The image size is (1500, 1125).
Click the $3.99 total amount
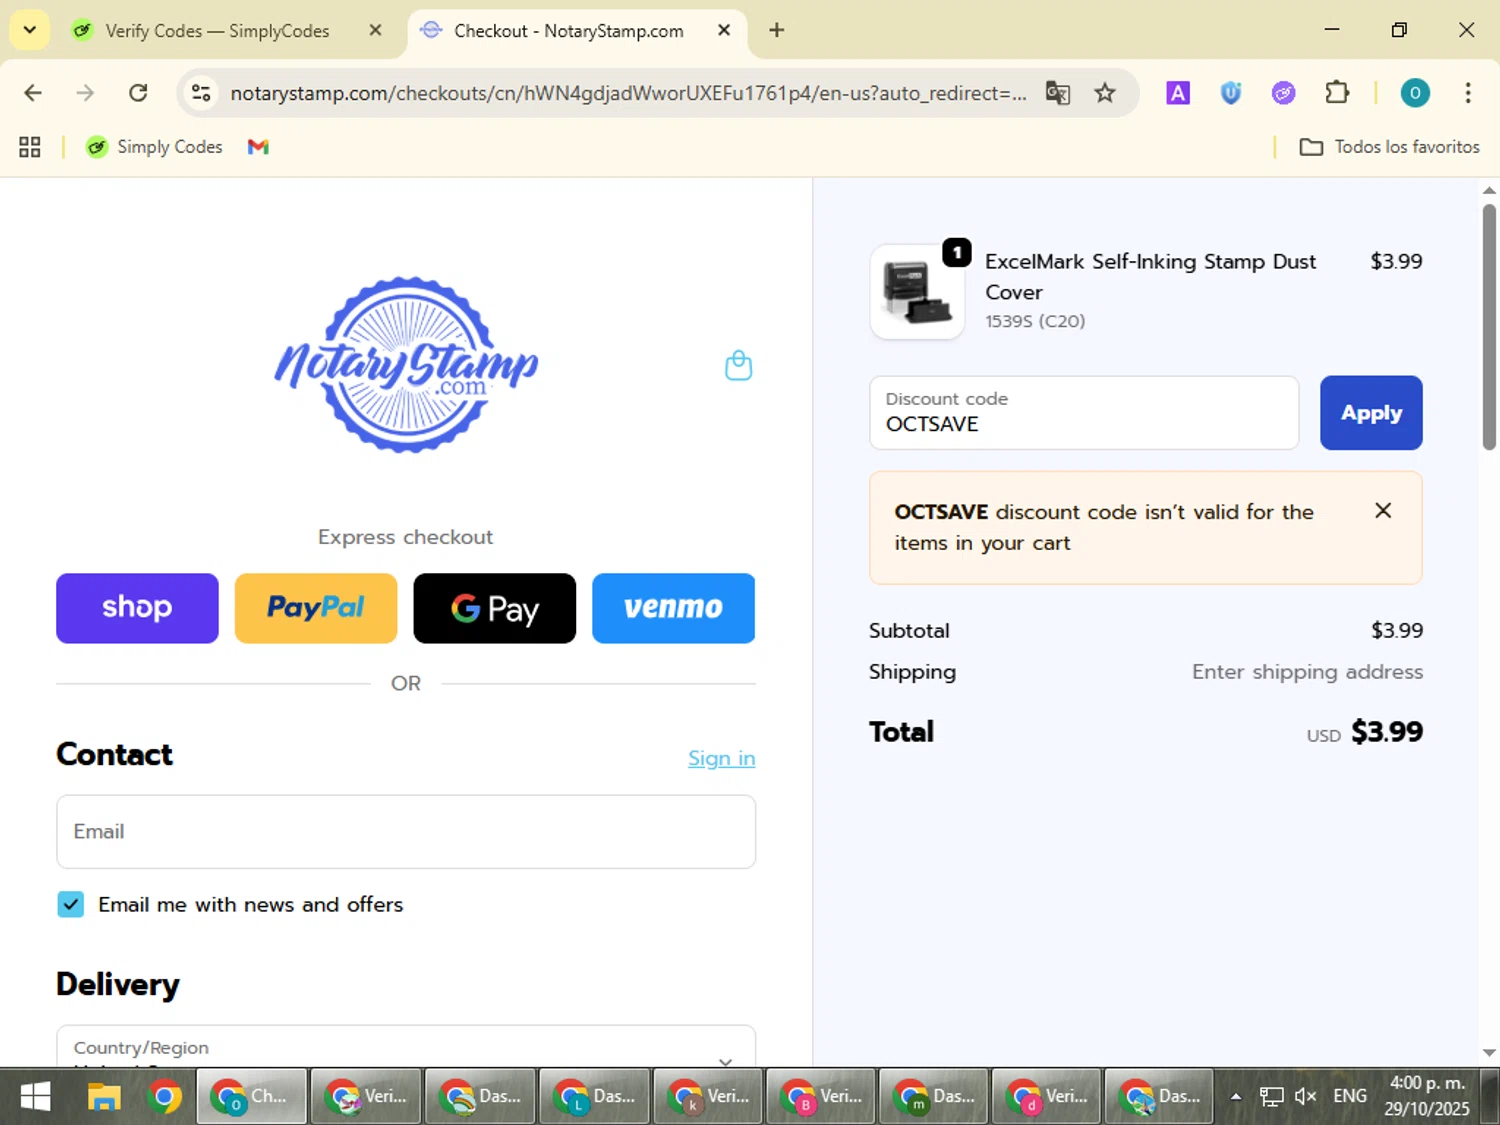pyautogui.click(x=1386, y=732)
